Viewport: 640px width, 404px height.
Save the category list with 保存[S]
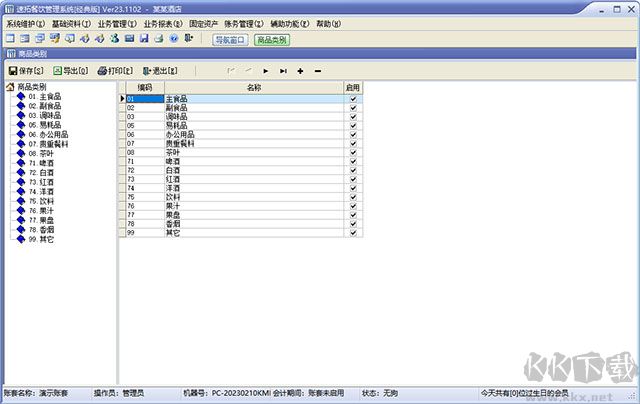pos(26,71)
